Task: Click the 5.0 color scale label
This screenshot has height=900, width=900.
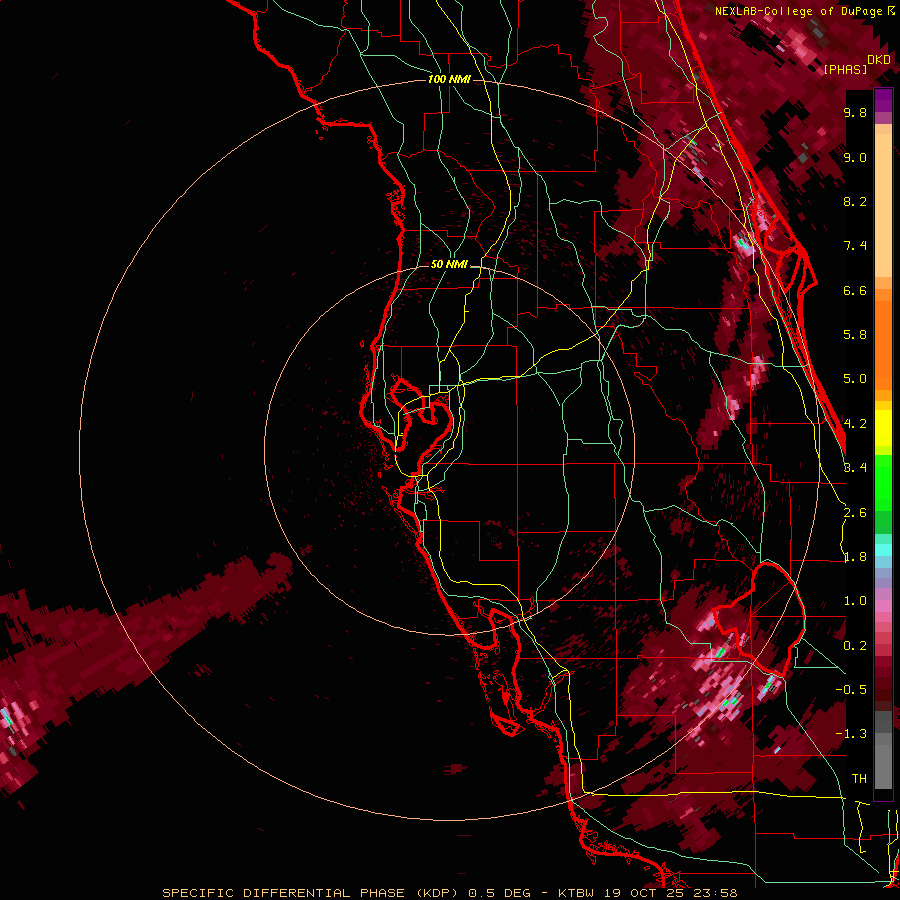Action: pyautogui.click(x=855, y=379)
